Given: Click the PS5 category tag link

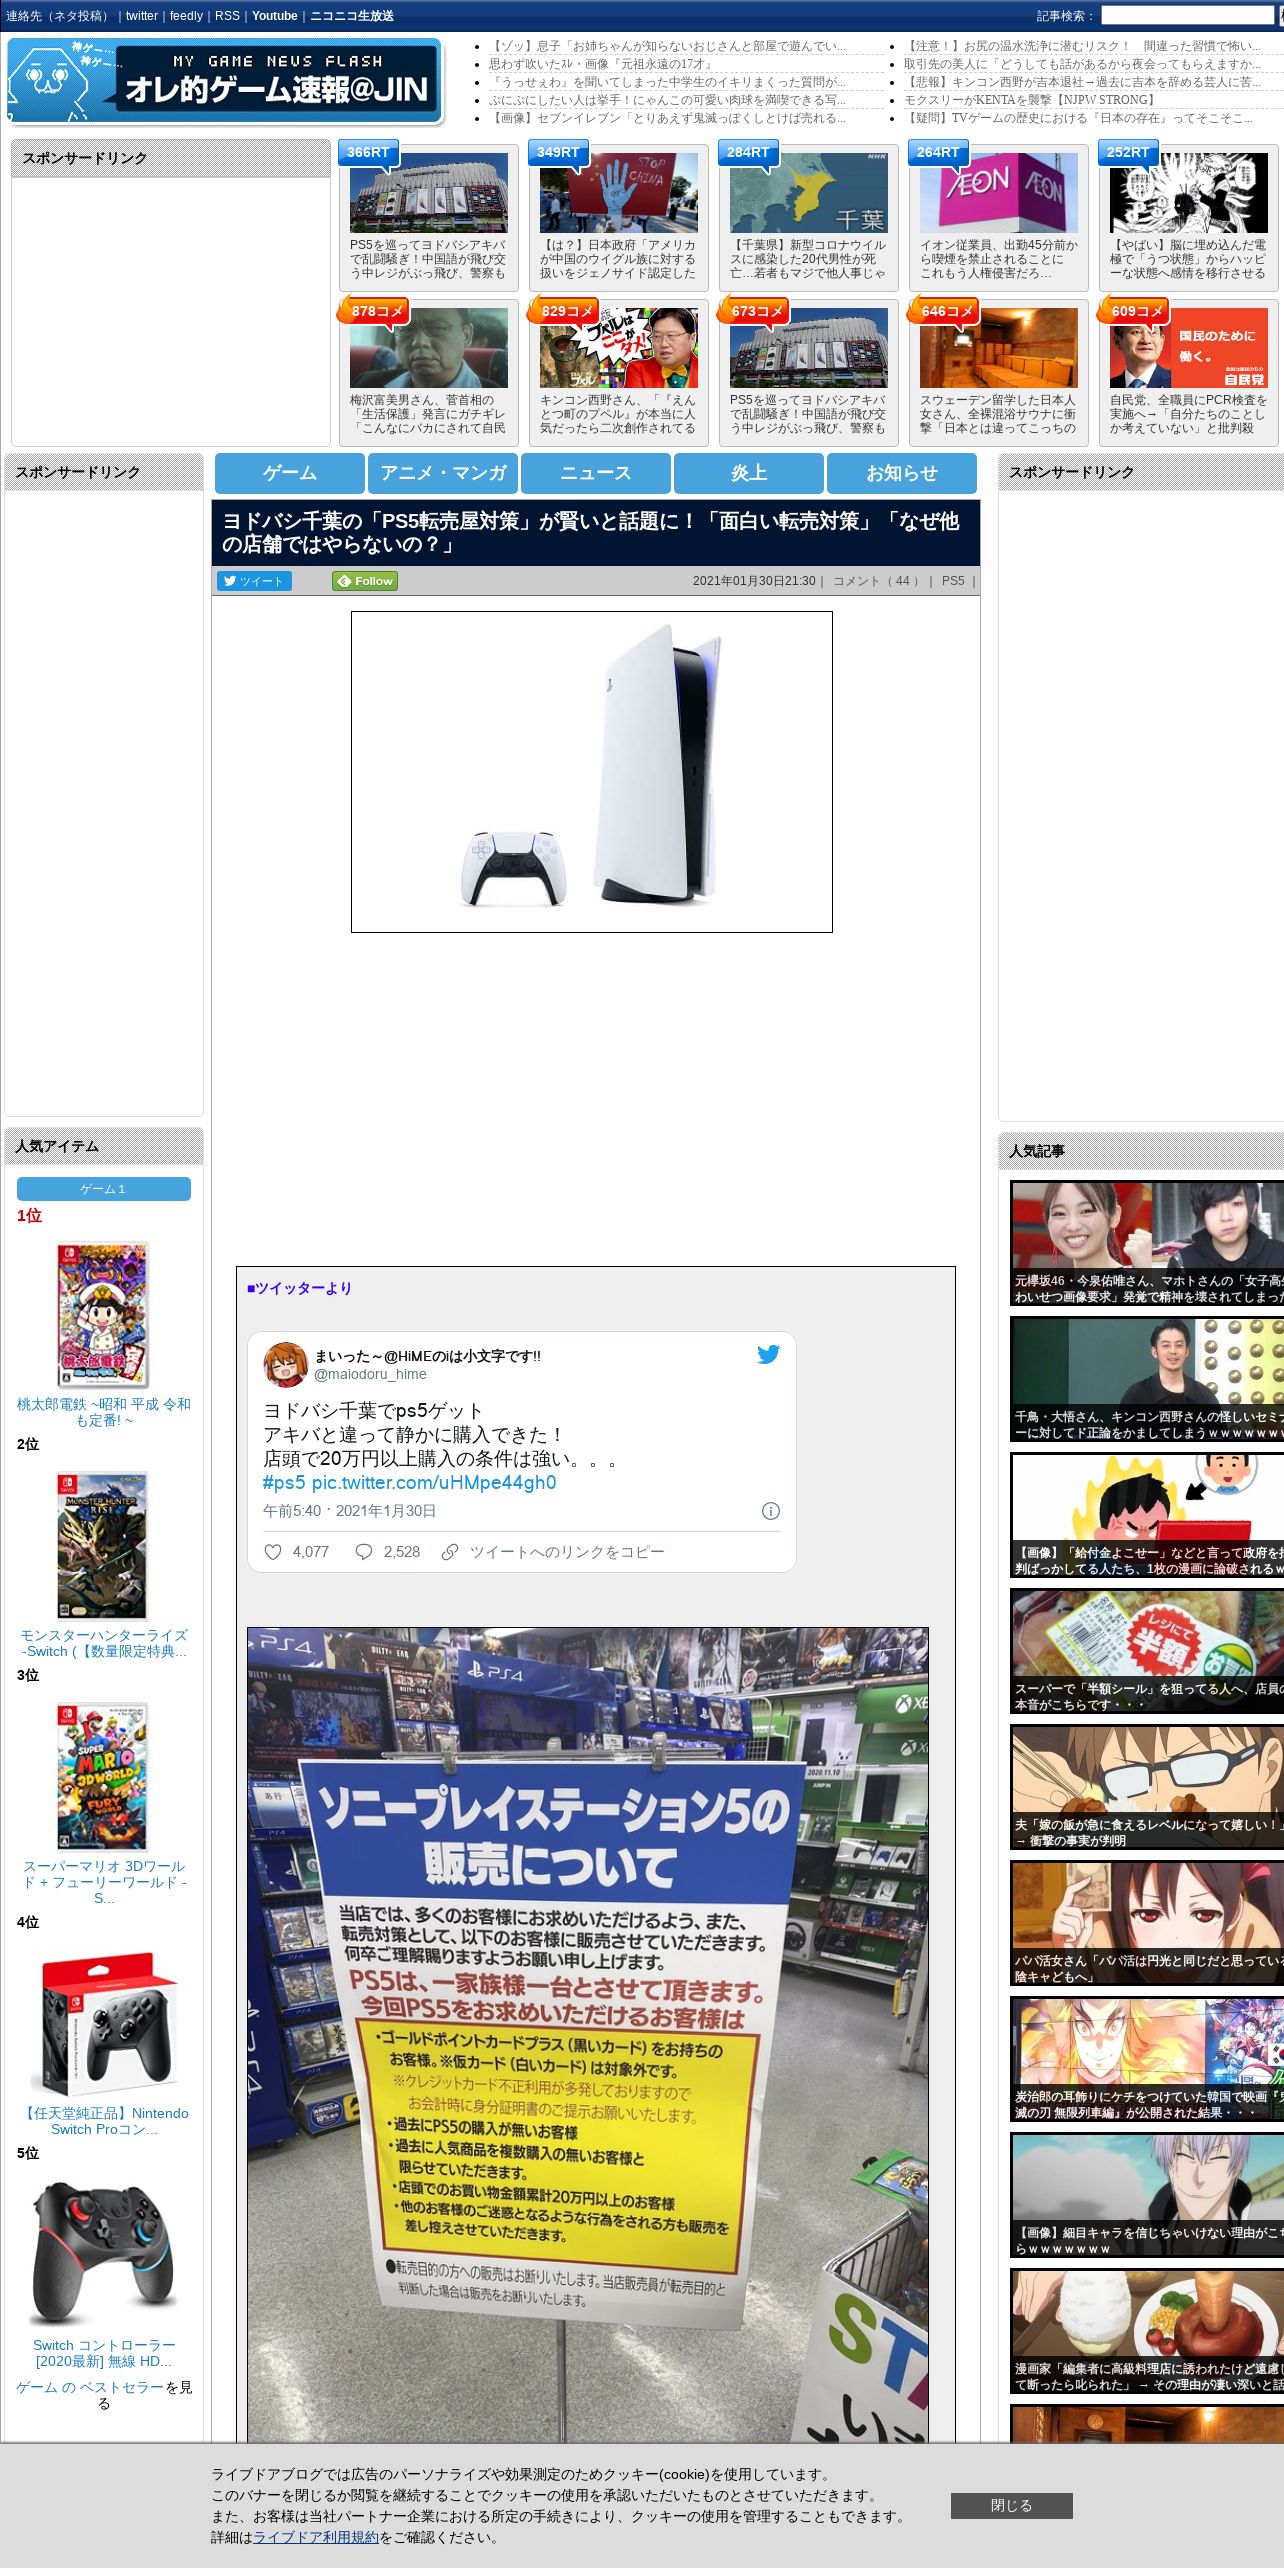Looking at the screenshot, I should (953, 581).
